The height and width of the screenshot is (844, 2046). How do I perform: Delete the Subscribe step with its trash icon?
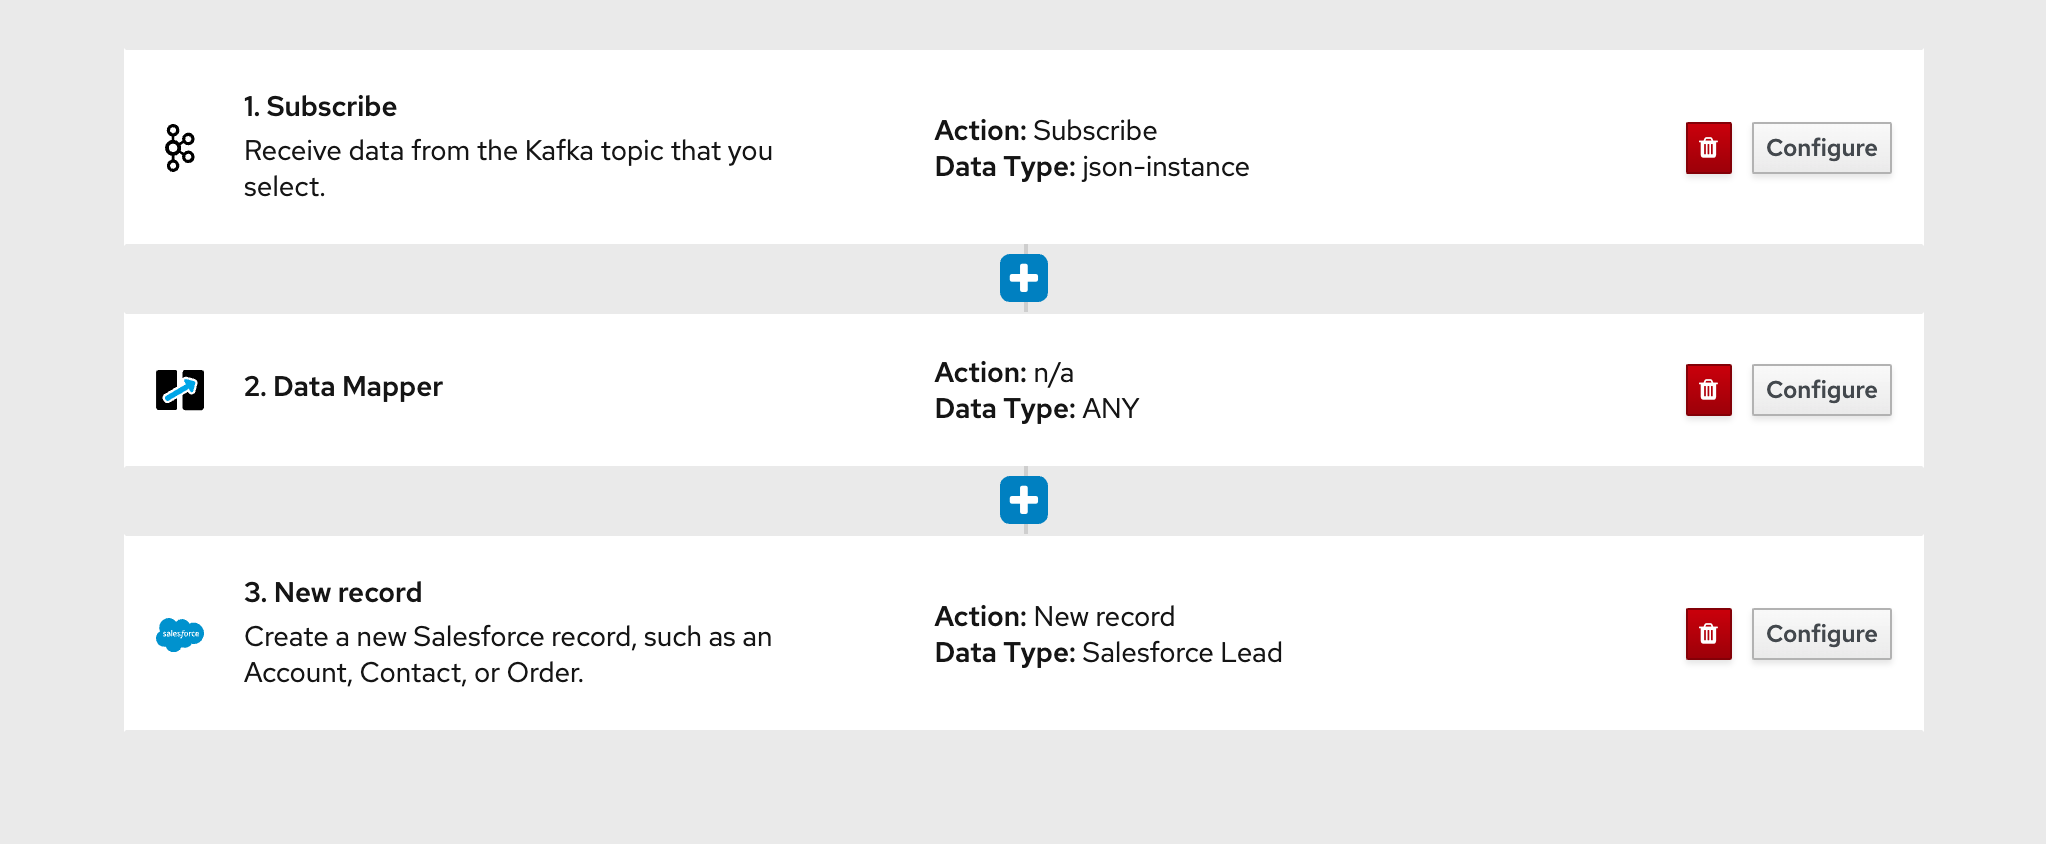coord(1708,148)
